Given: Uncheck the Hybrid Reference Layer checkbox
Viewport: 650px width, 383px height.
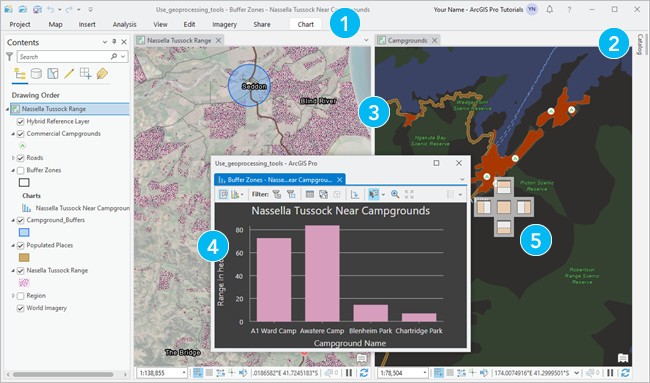Looking at the screenshot, I should [20, 121].
